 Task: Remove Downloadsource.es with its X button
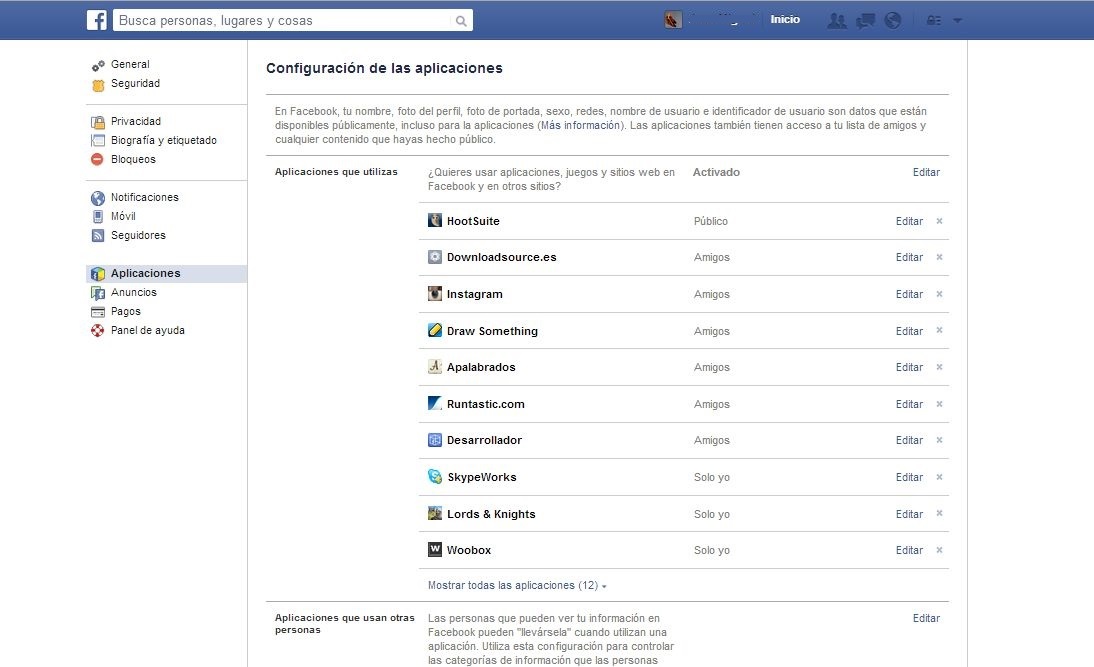coord(939,257)
